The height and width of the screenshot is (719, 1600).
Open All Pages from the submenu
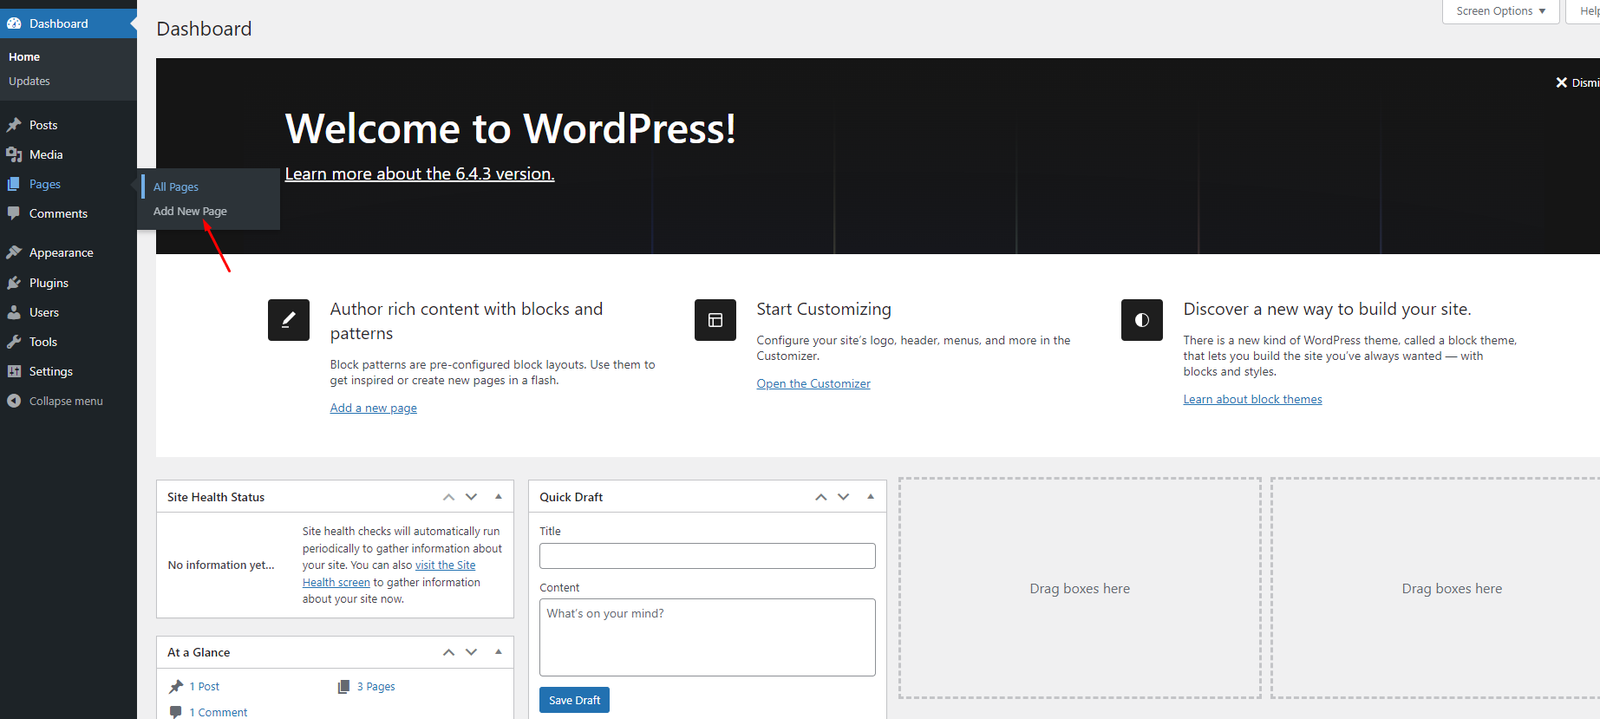(x=176, y=187)
